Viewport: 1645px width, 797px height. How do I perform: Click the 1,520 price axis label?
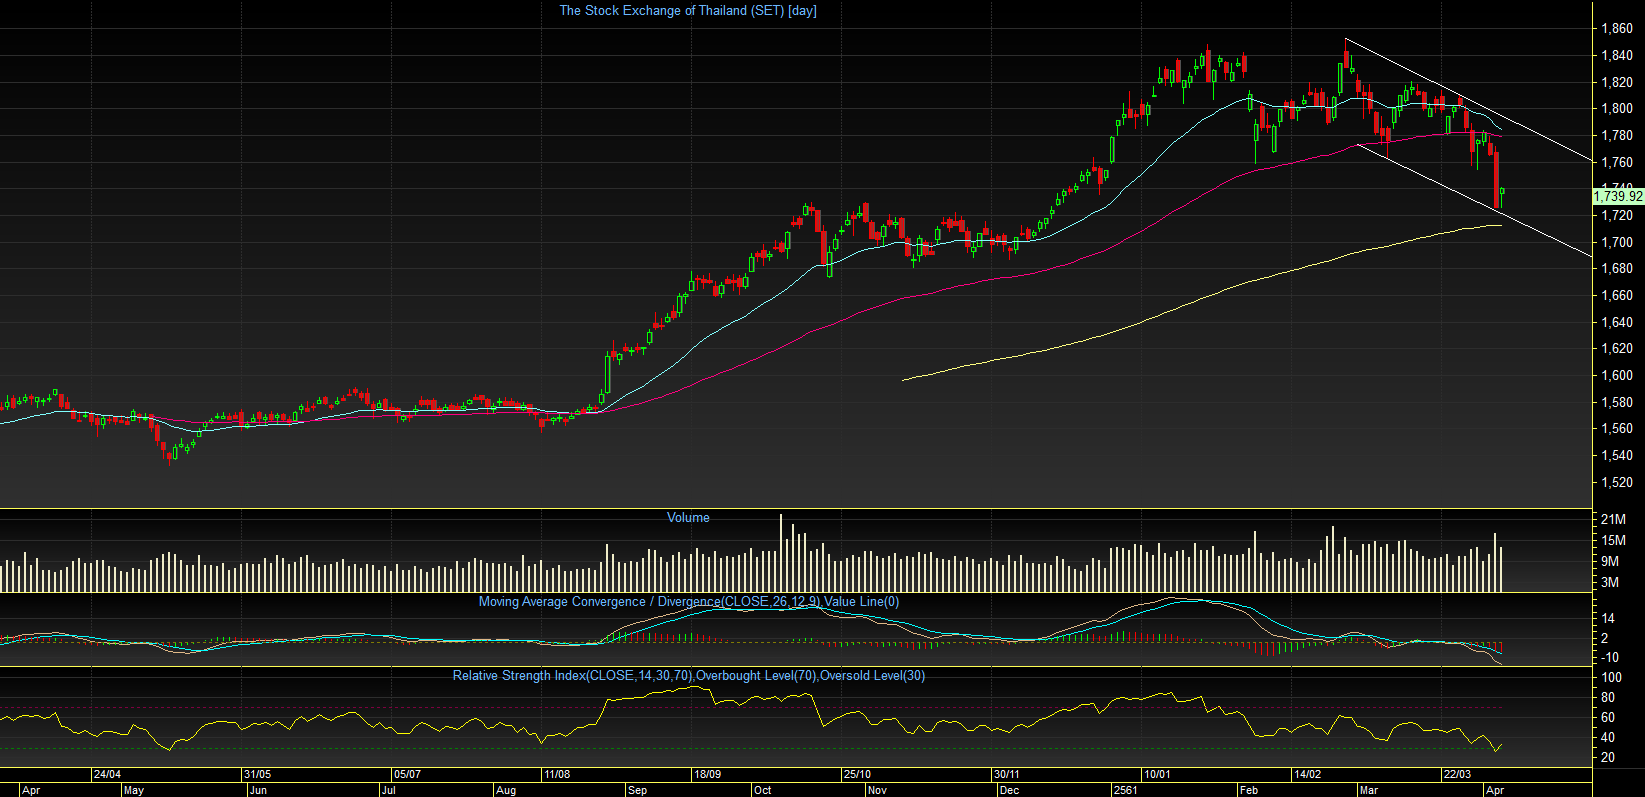tap(1617, 482)
